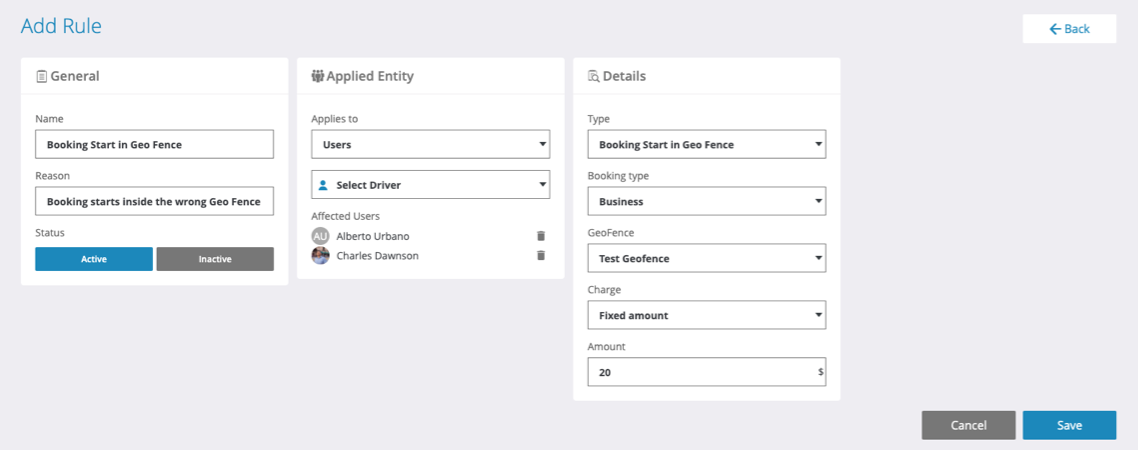This screenshot has height=450, width=1138.
Task: Open the Charge Fixed amount dropdown
Action: 706,316
